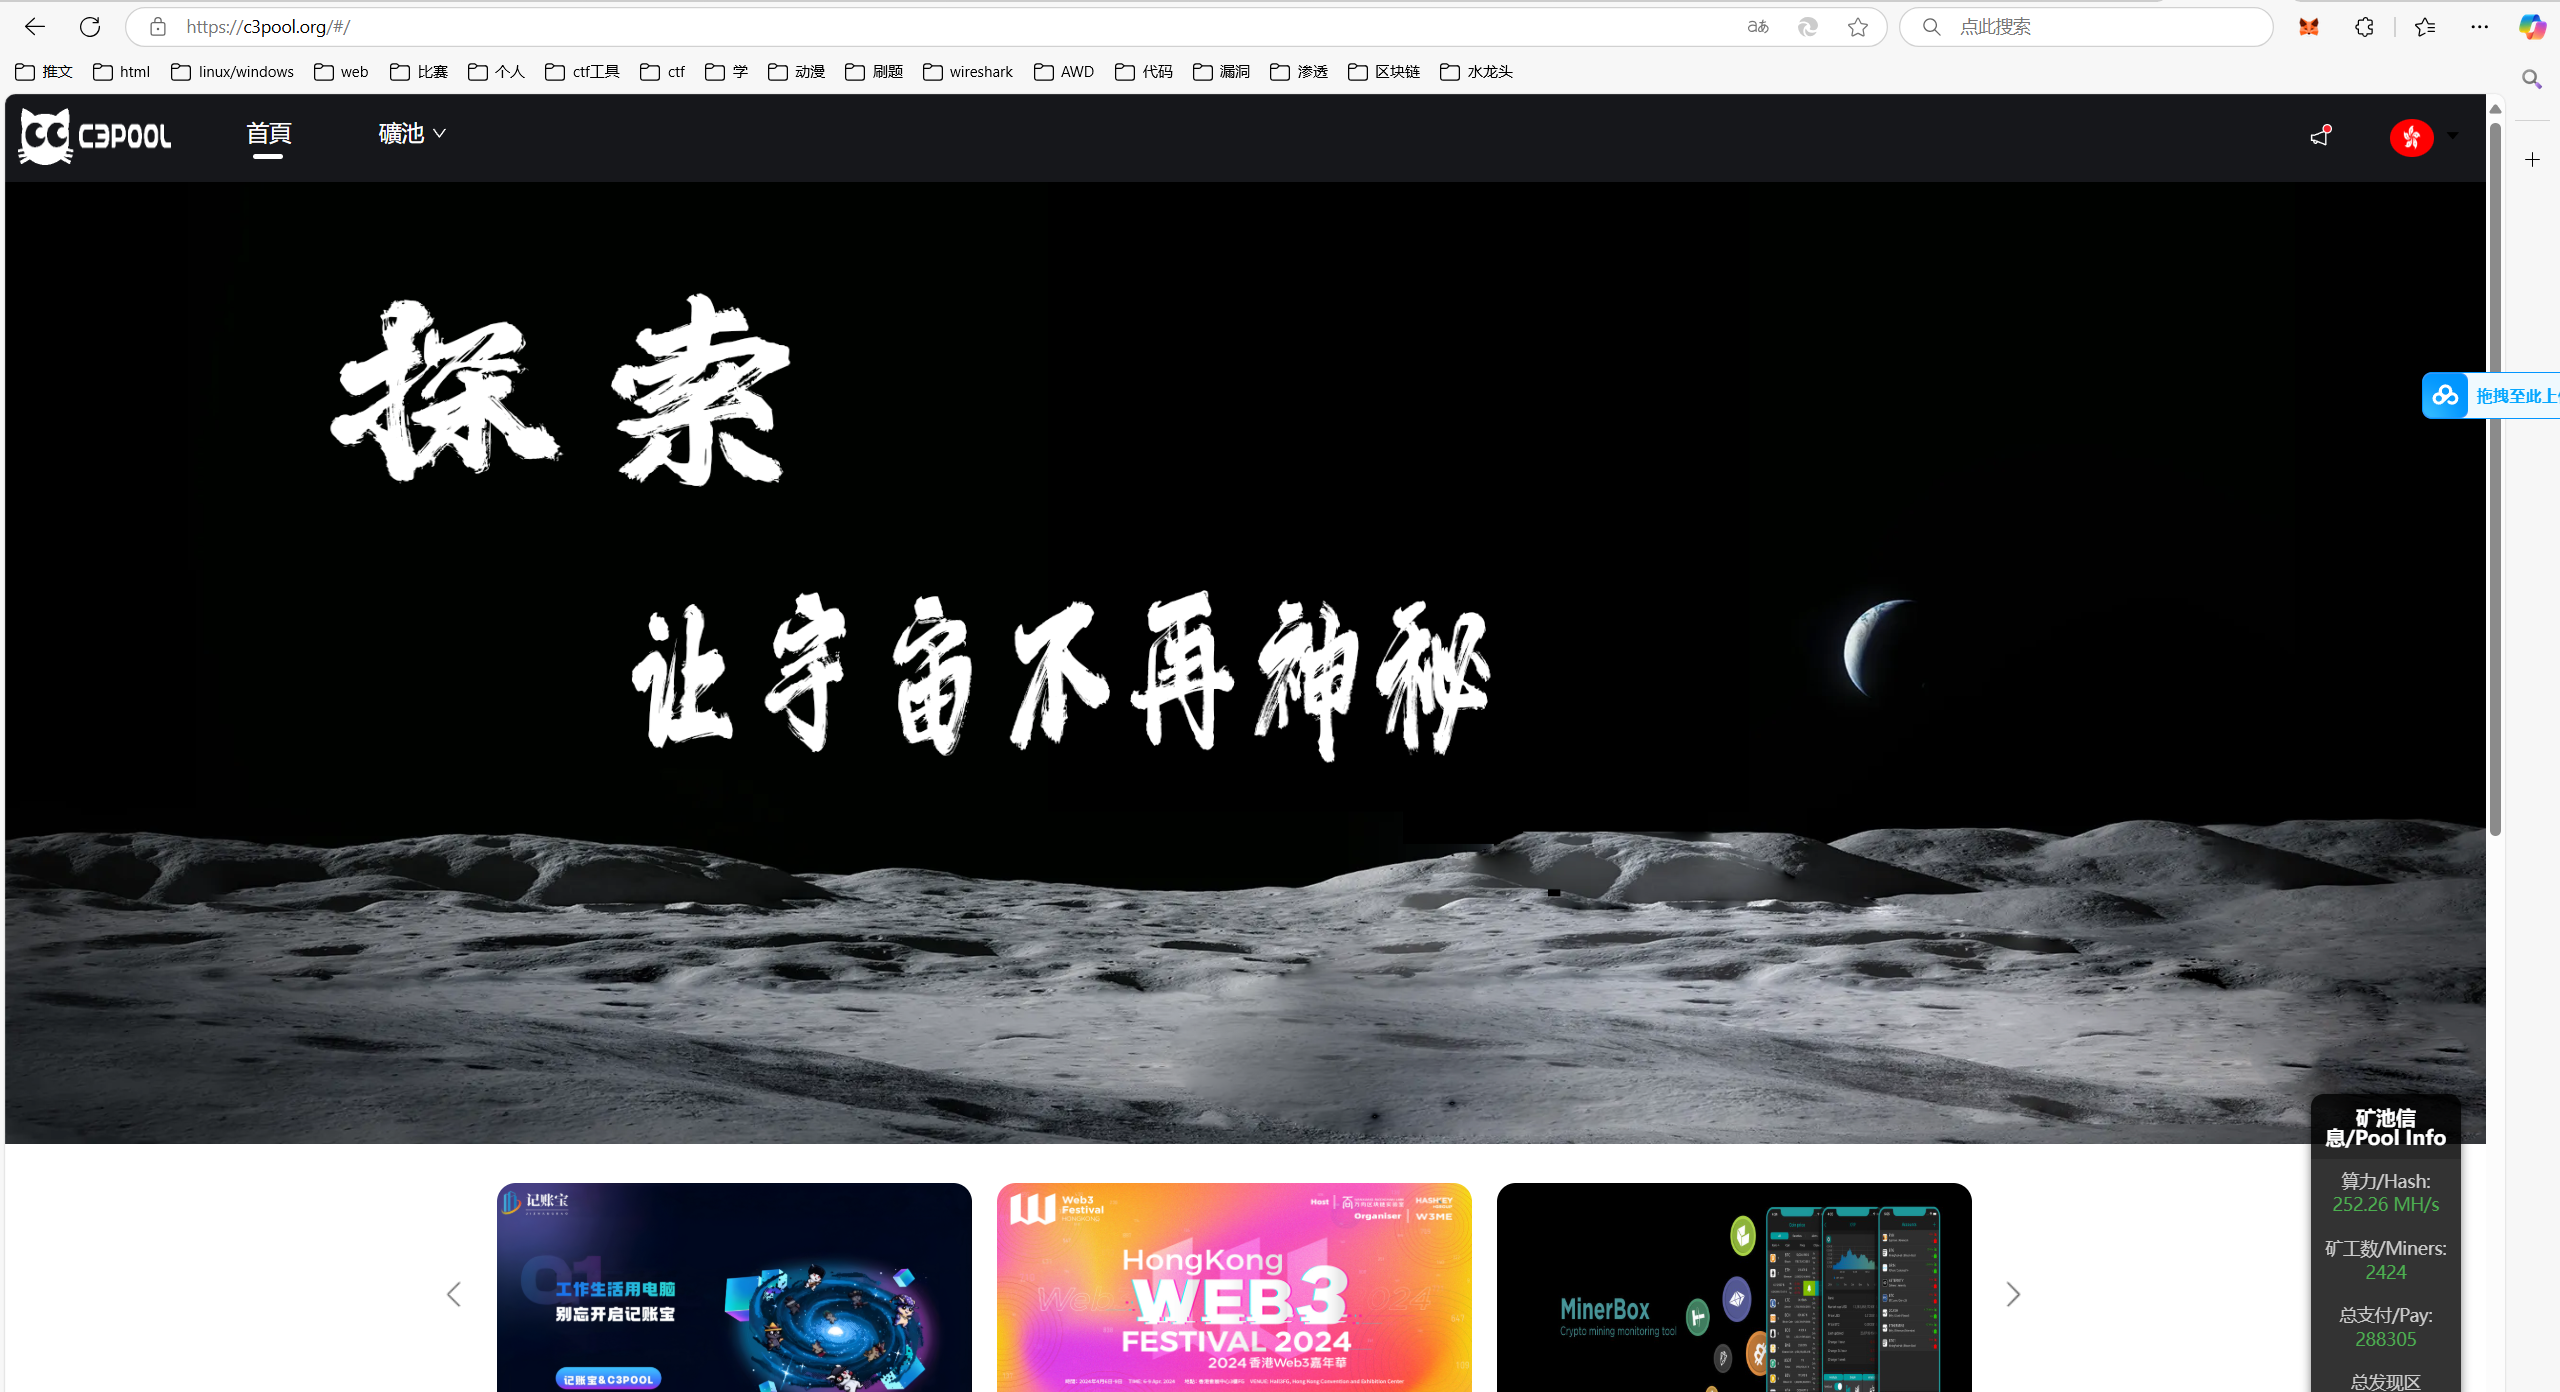
Task: Open the sidebar search magnifier icon
Action: click(x=2531, y=79)
